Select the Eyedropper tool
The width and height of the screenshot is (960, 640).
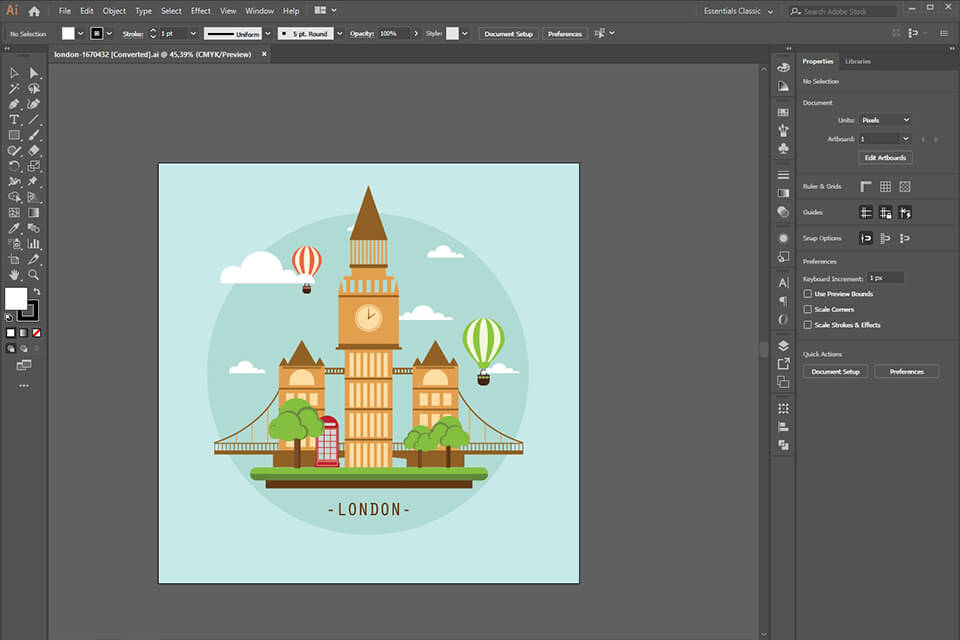click(14, 228)
